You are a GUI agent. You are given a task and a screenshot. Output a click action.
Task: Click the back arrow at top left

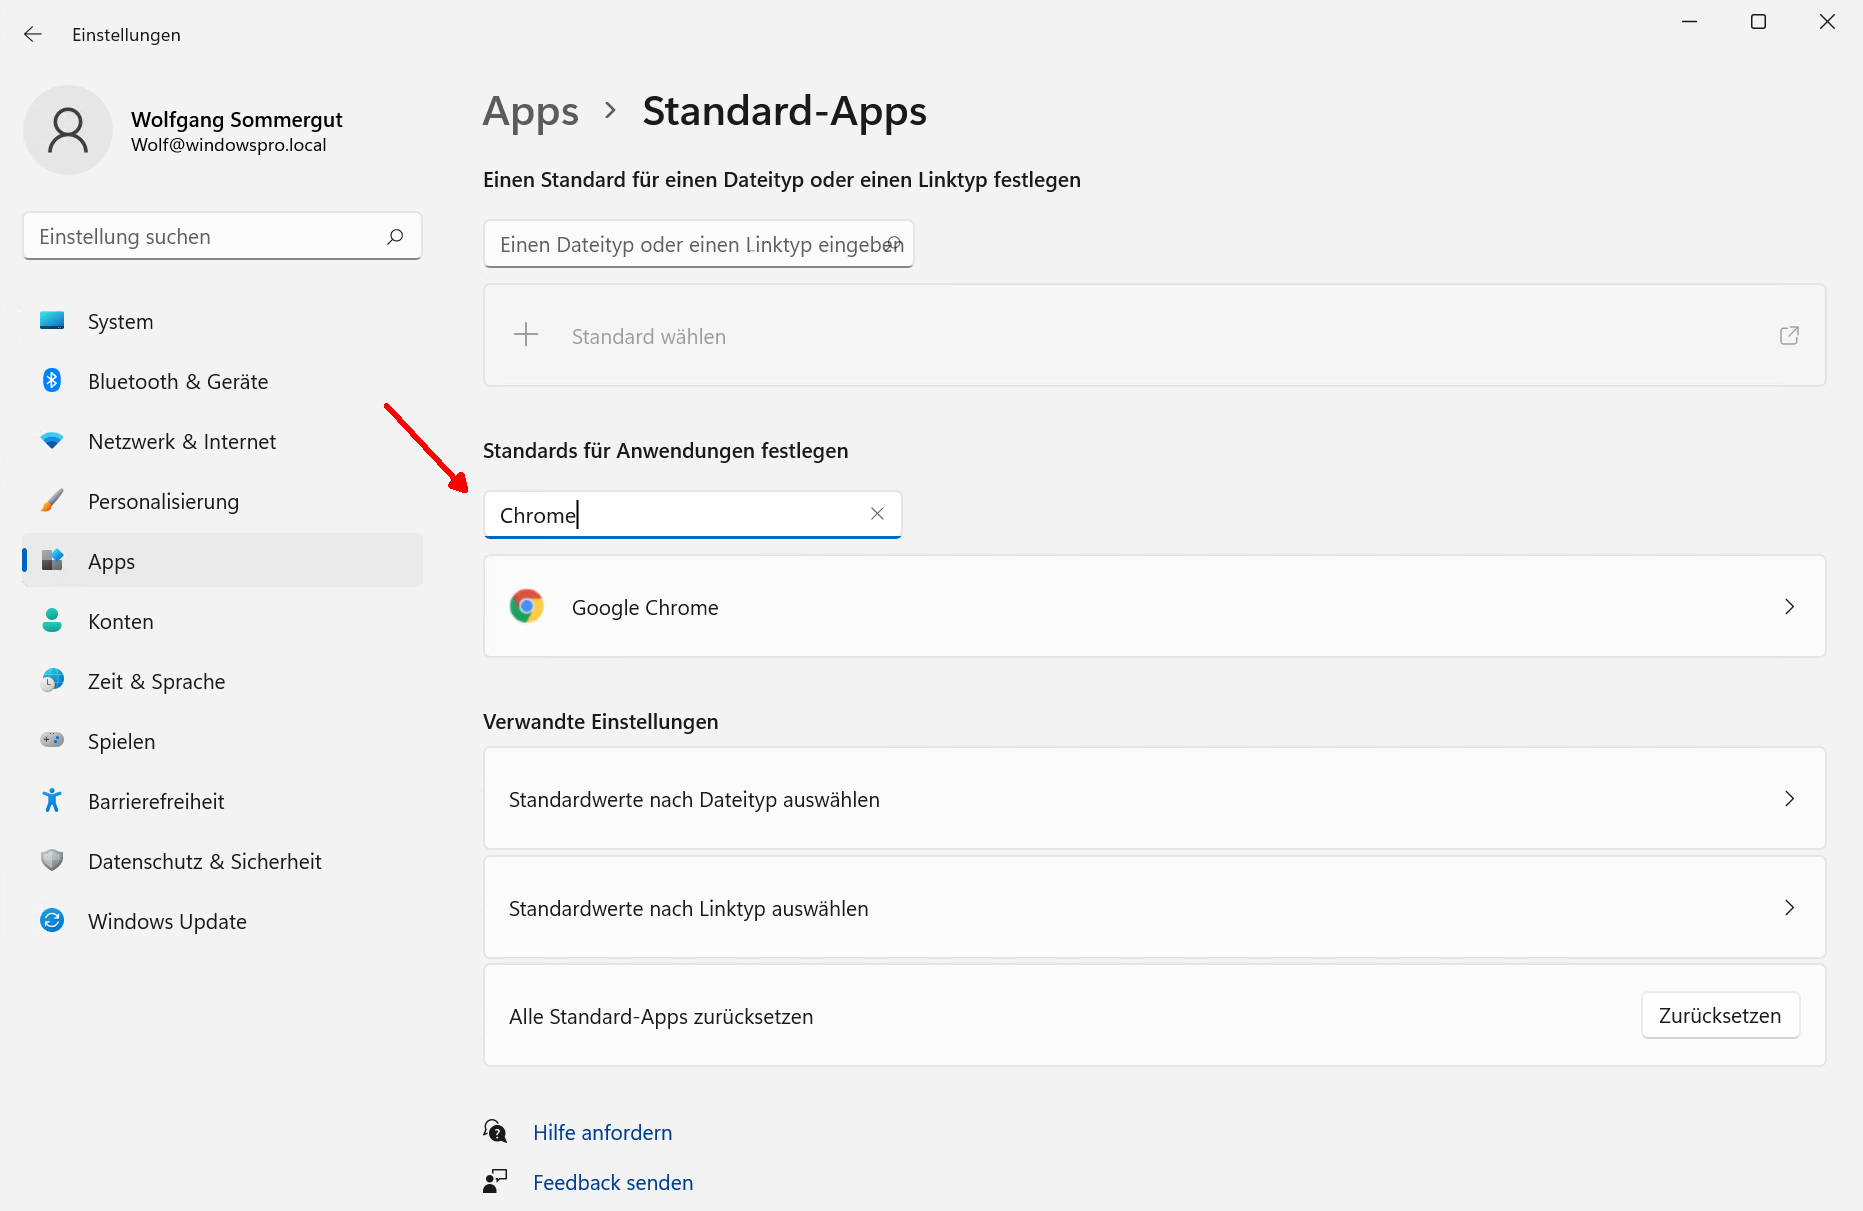pos(33,33)
